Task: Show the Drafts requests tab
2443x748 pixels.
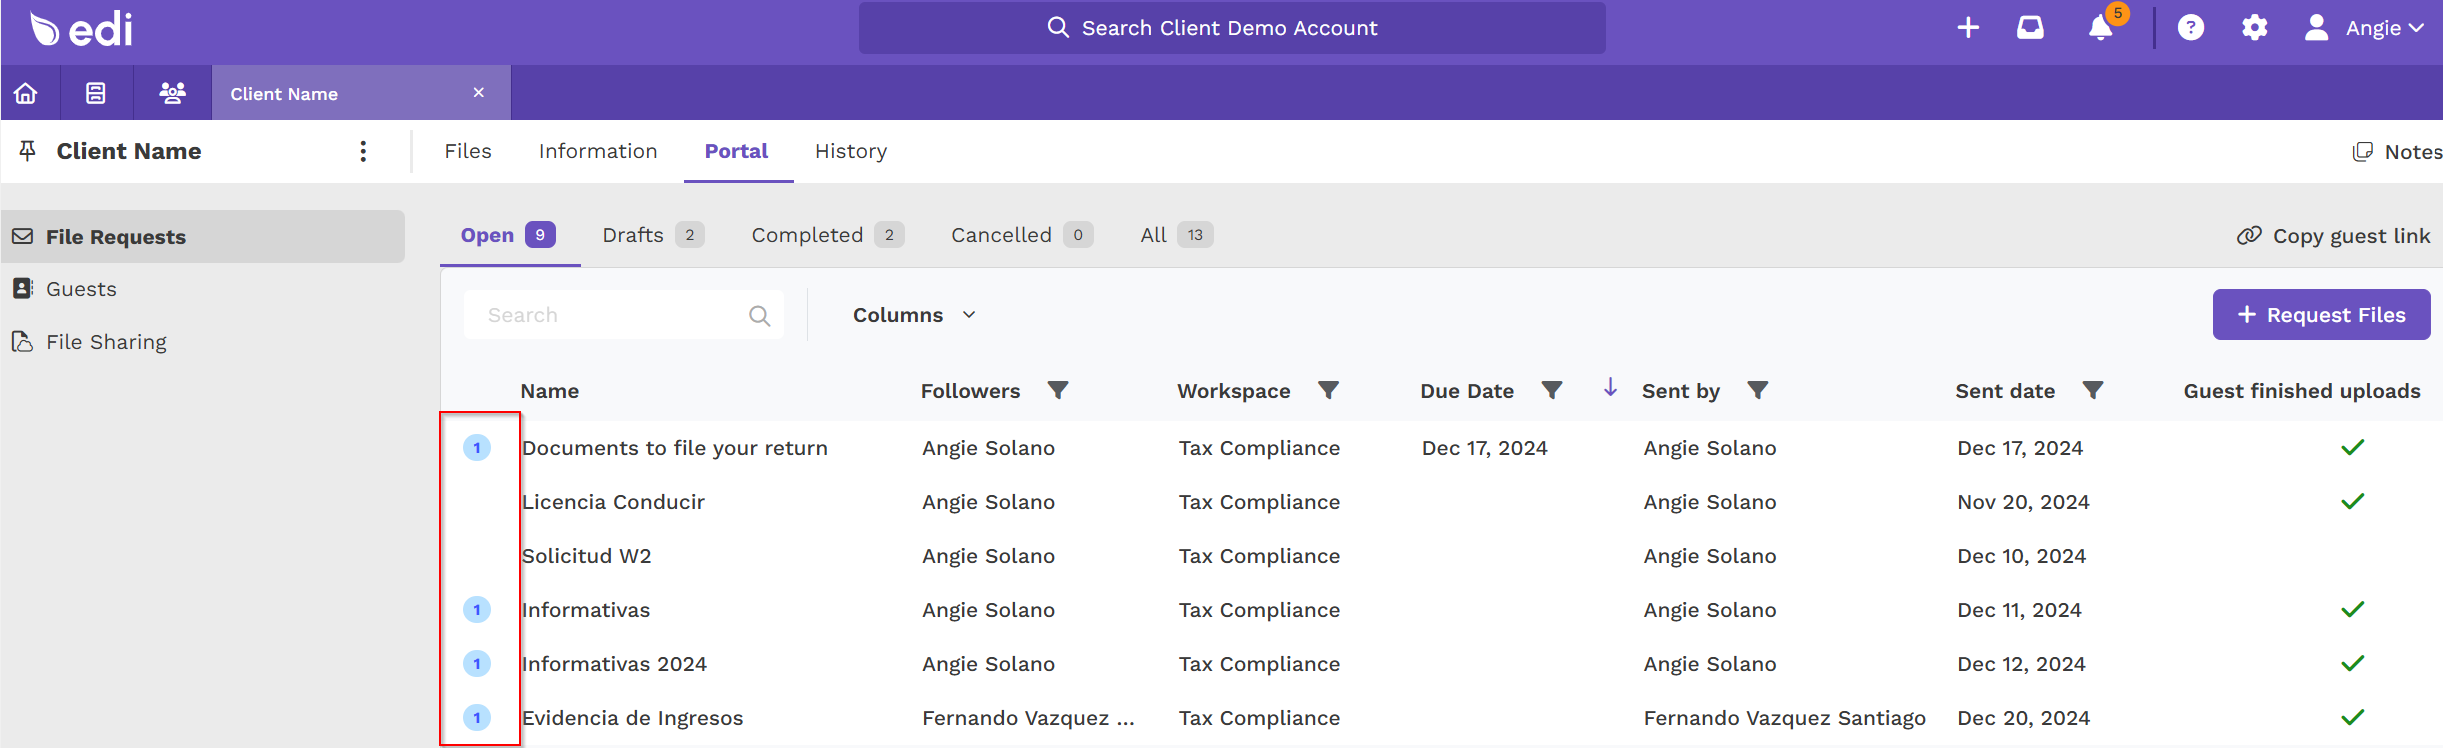Action: click(x=653, y=235)
